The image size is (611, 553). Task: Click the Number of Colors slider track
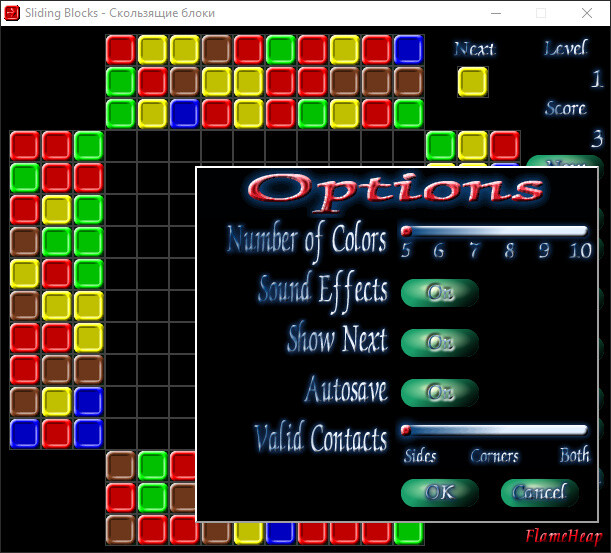pos(494,231)
